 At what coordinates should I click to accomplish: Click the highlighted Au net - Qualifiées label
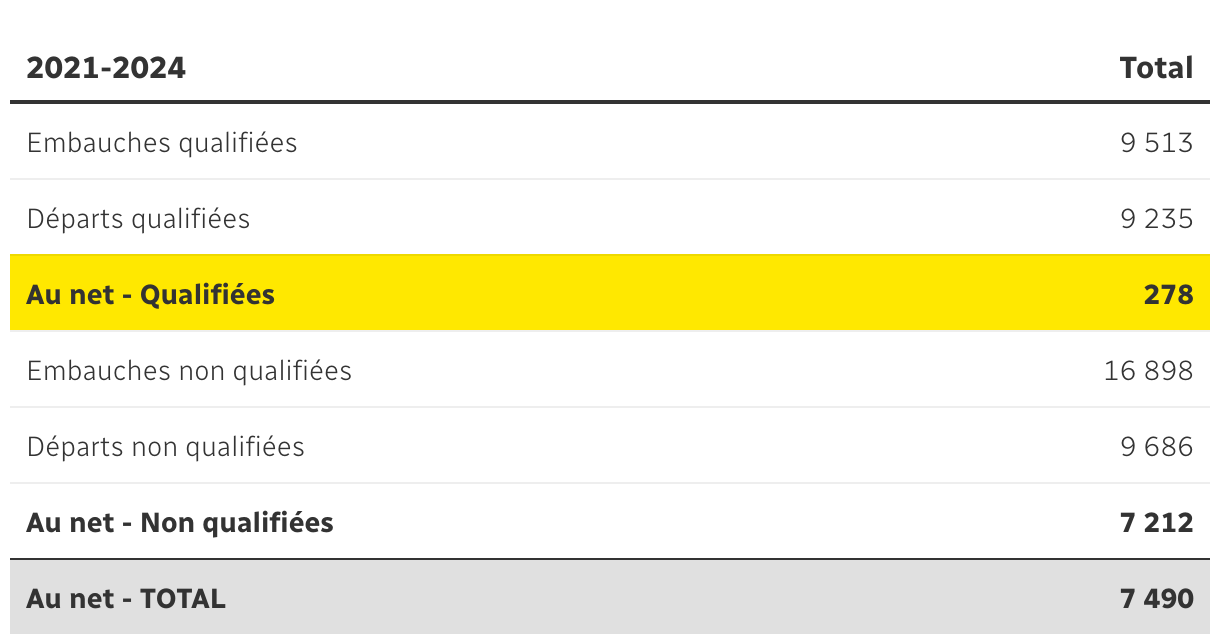[x=150, y=295]
